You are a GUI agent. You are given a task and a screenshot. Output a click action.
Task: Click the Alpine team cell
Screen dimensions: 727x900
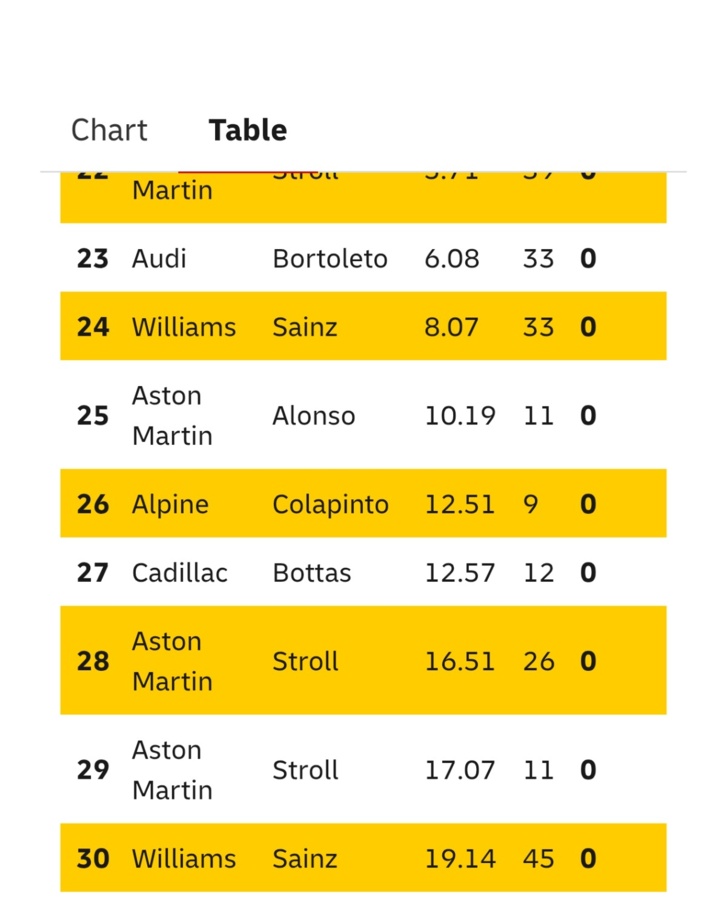point(170,504)
